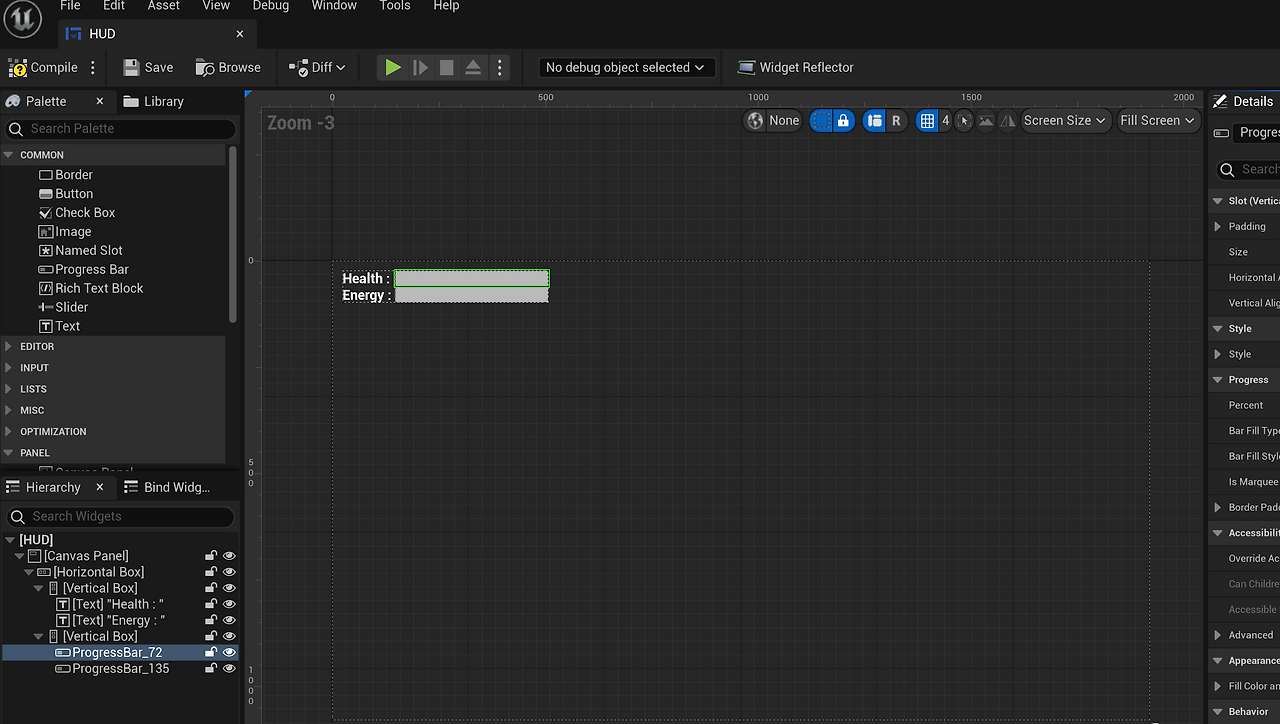Open the Fill Screen dropdown
This screenshot has width=1280, height=724.
[1157, 120]
